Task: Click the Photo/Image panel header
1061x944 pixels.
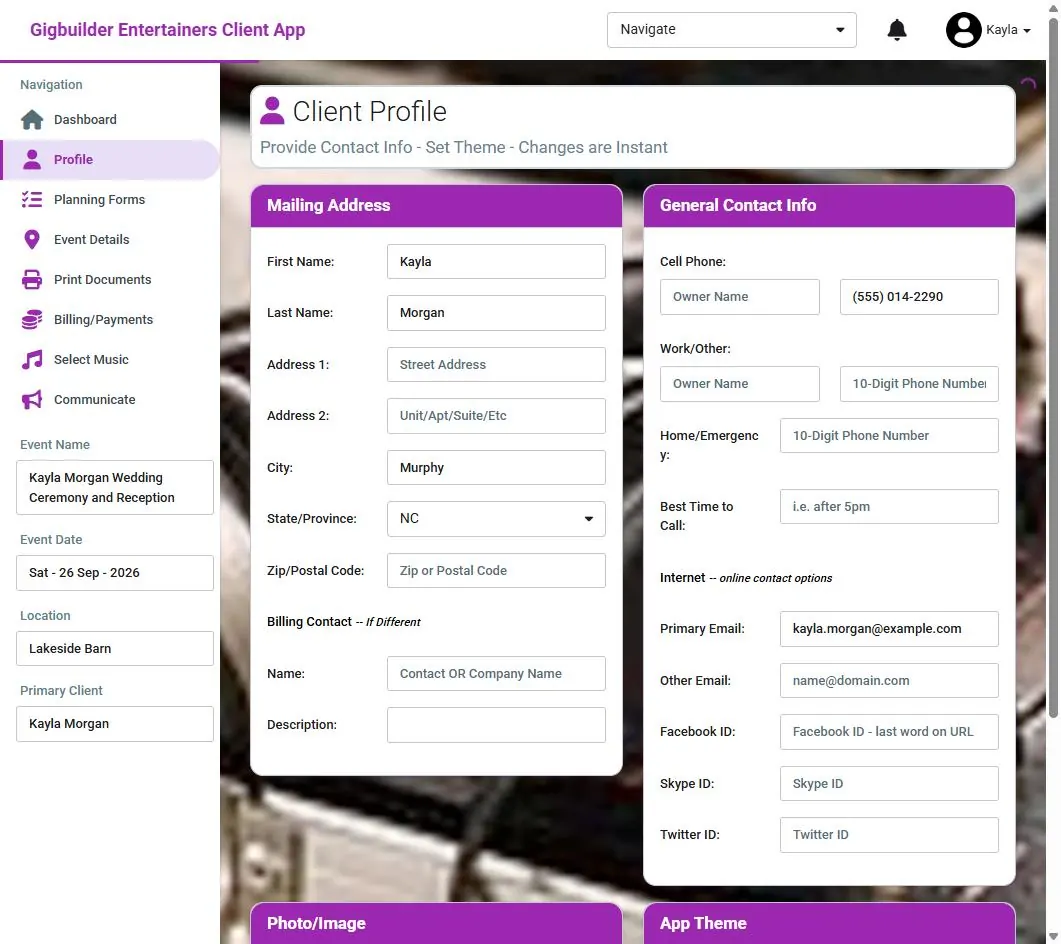Action: [x=436, y=923]
